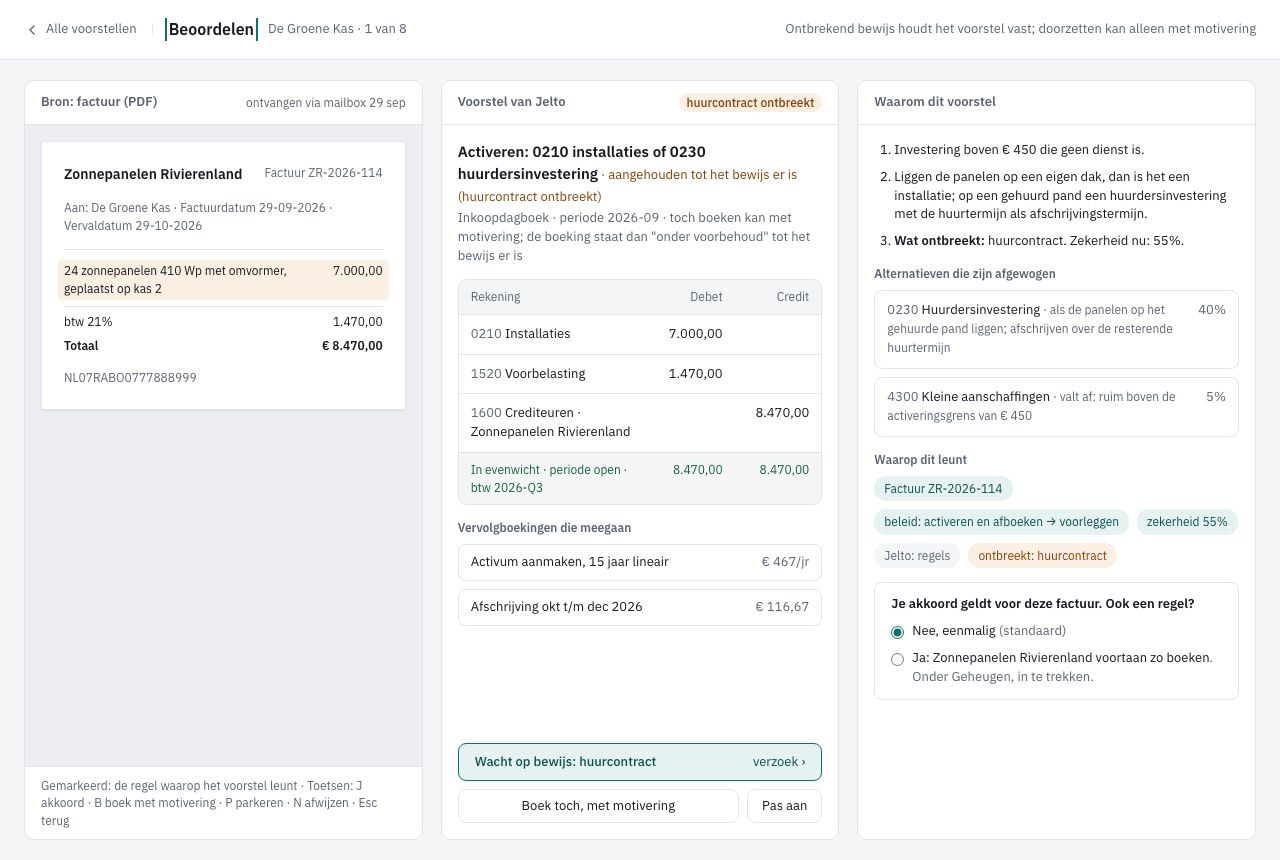
Task: Click the 'zekerheid 55%' chip
Action: pyautogui.click(x=1187, y=522)
